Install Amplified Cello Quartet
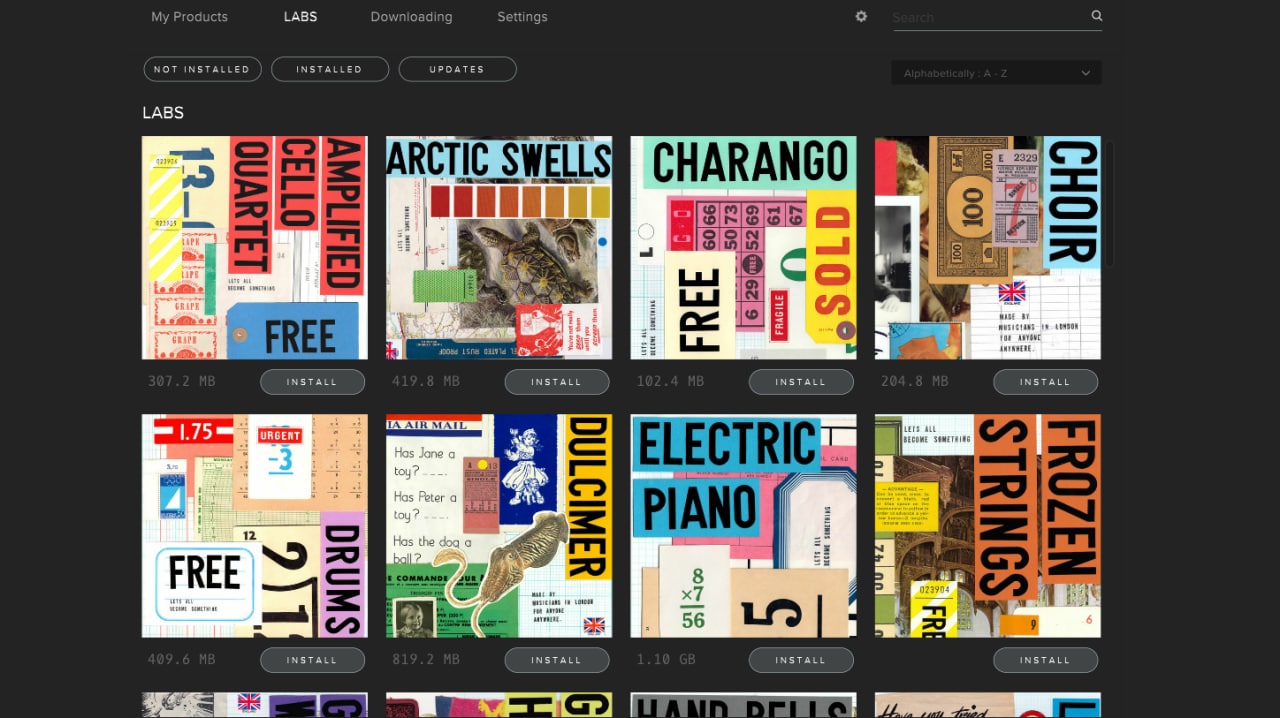This screenshot has width=1280, height=718. click(x=312, y=382)
